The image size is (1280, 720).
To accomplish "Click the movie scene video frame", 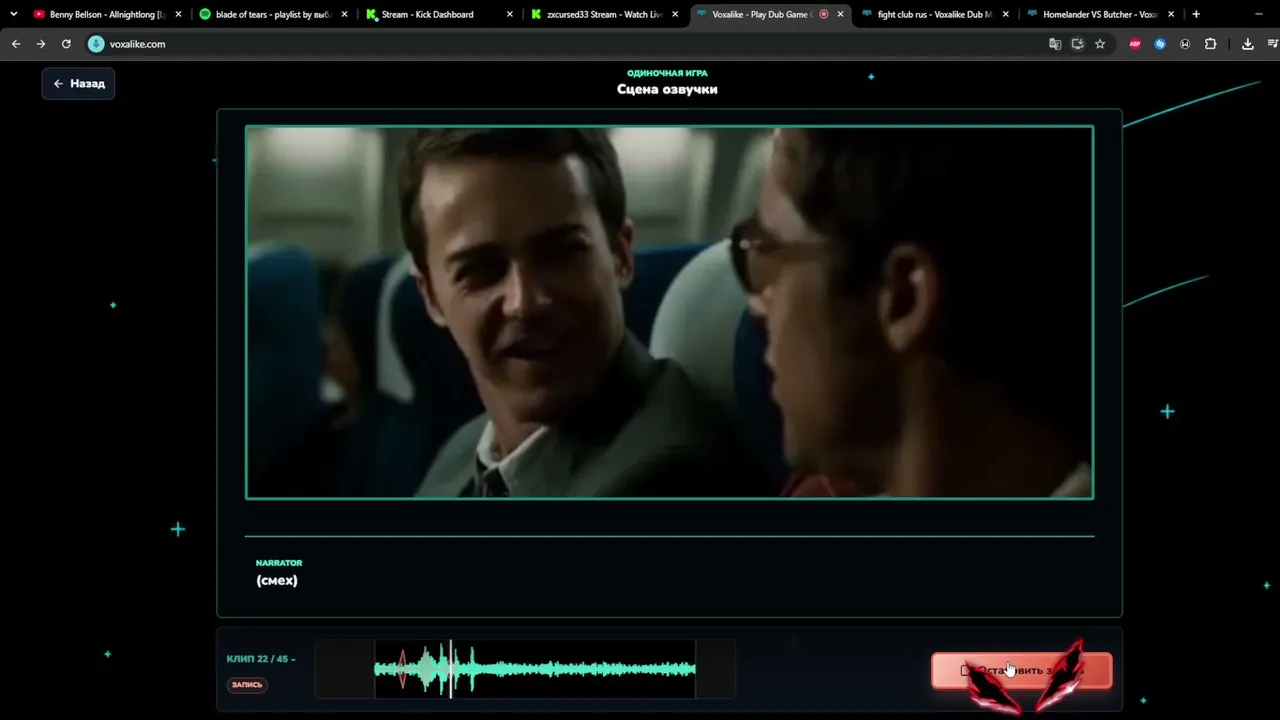I will tap(669, 312).
